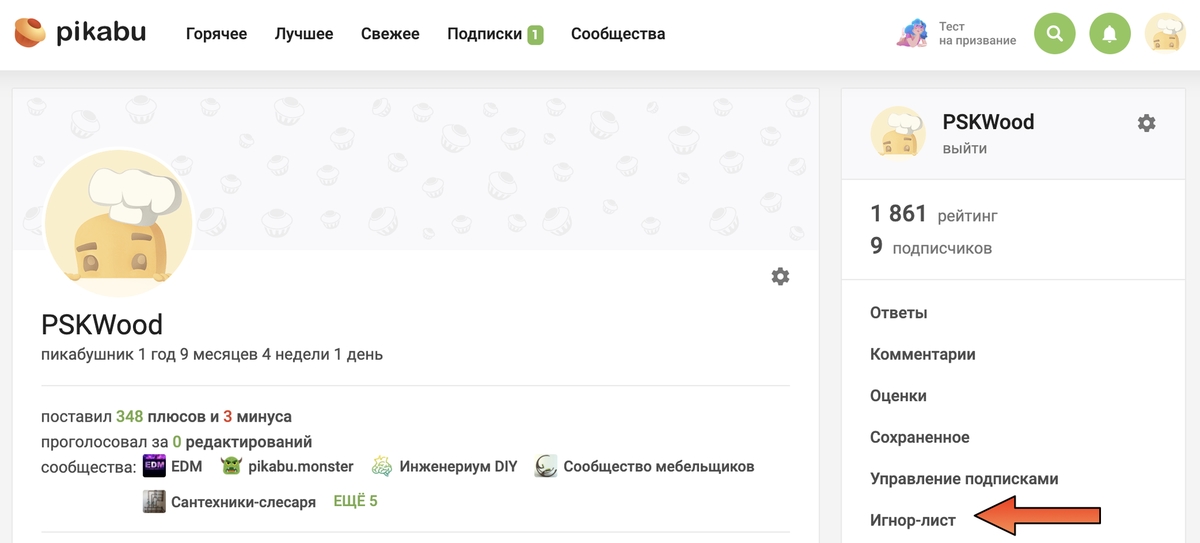Click the EDM community icon
The width and height of the screenshot is (1200, 543).
[154, 466]
